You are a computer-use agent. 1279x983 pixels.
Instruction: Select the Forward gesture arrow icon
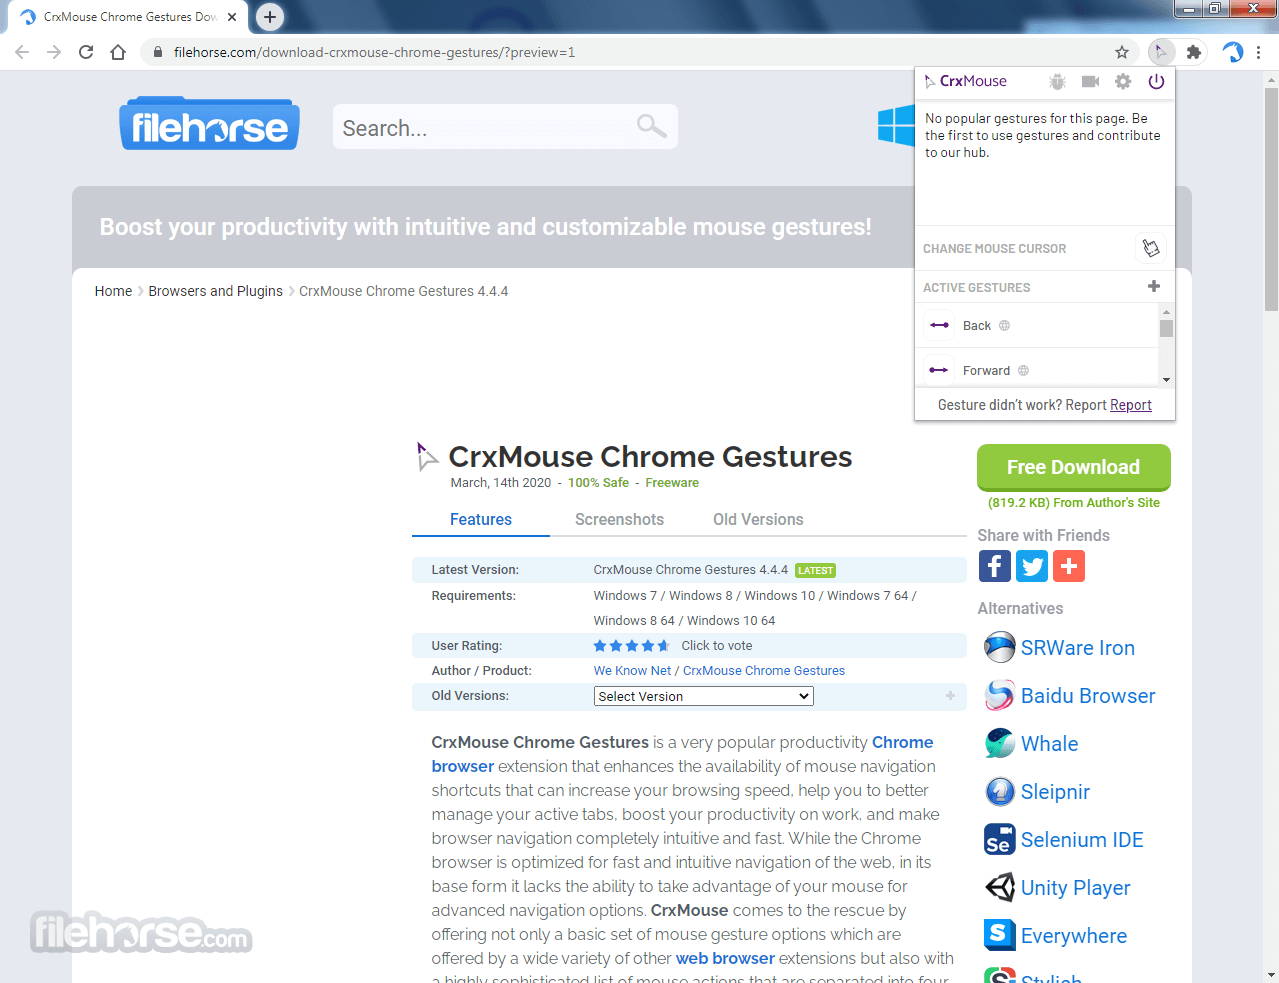point(939,370)
